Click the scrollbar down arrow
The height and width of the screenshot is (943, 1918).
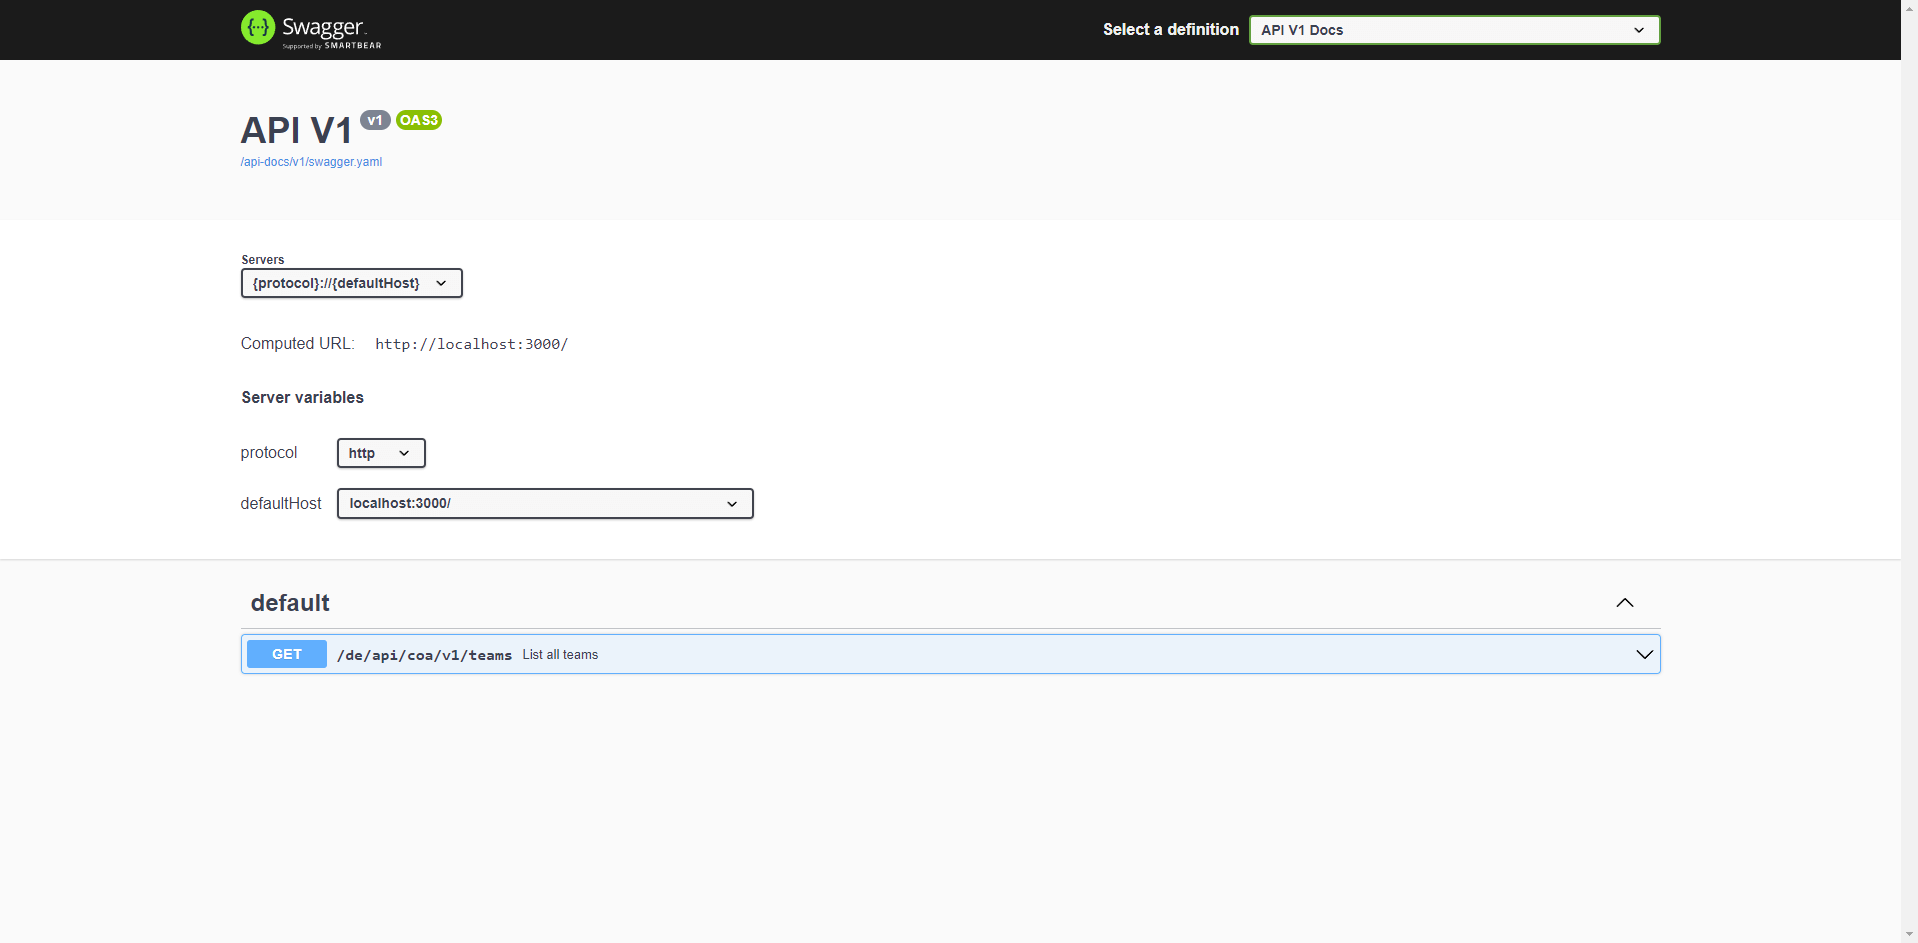pyautogui.click(x=1909, y=932)
